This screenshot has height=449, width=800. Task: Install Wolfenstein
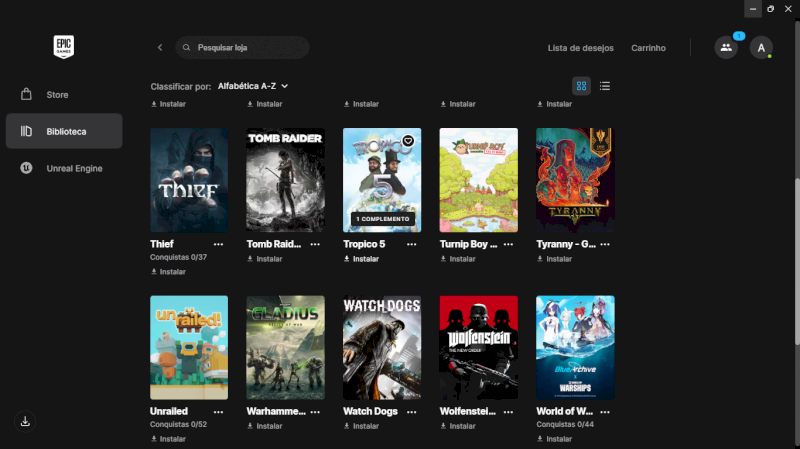click(x=458, y=426)
